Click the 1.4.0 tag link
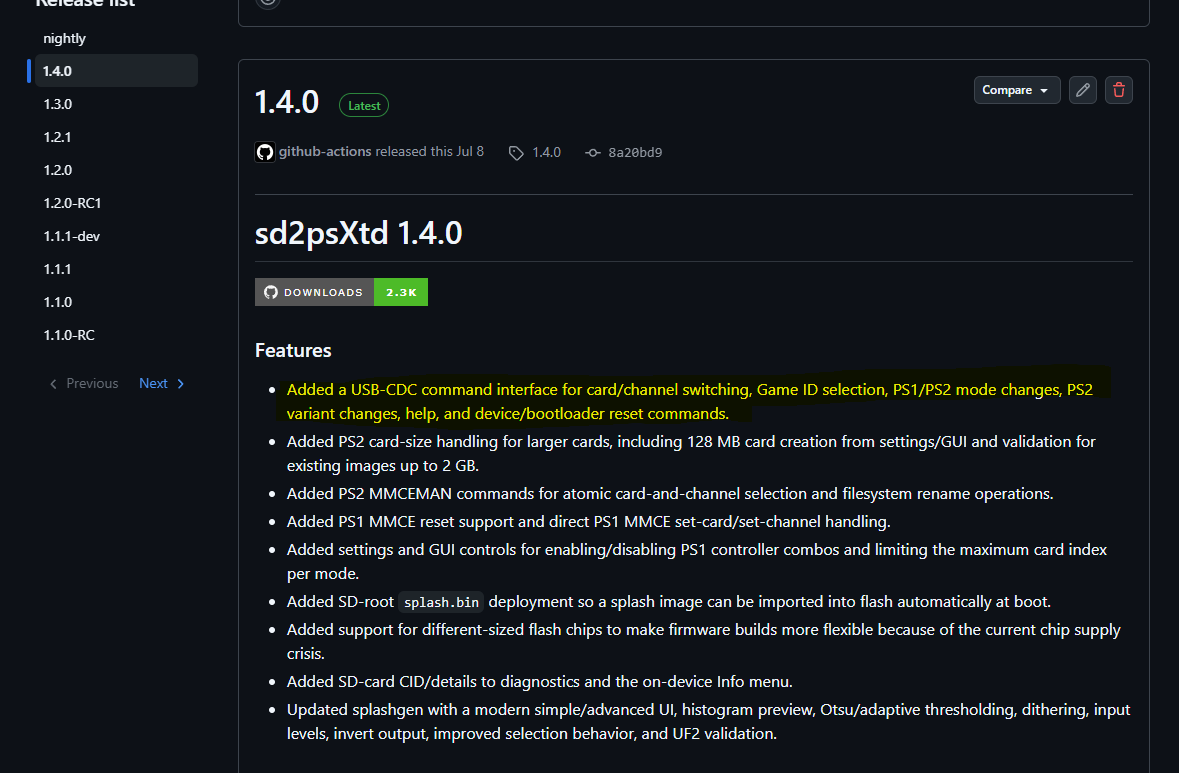This screenshot has height=773, width=1179. [547, 153]
